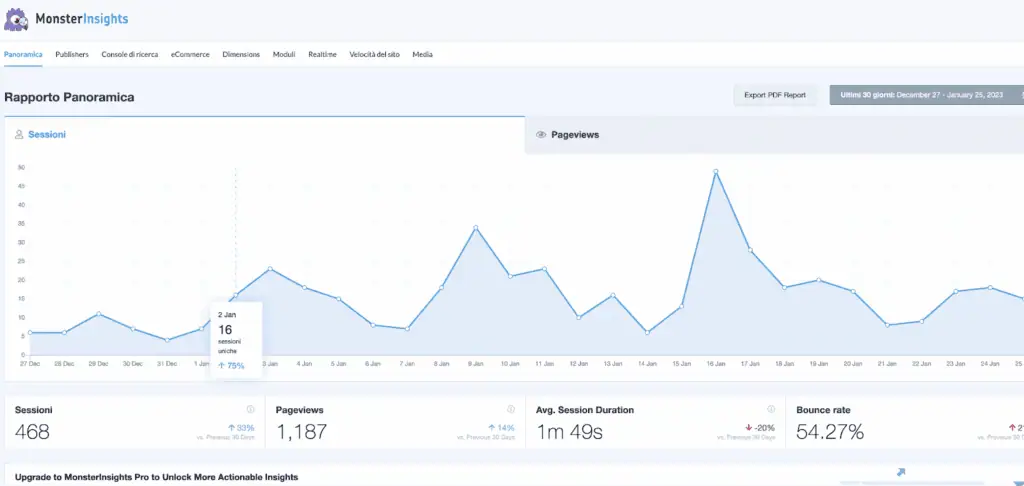Image resolution: width=1024 pixels, height=486 pixels.
Task: Click info icon on Avg. Session Duration card
Action: [771, 409]
